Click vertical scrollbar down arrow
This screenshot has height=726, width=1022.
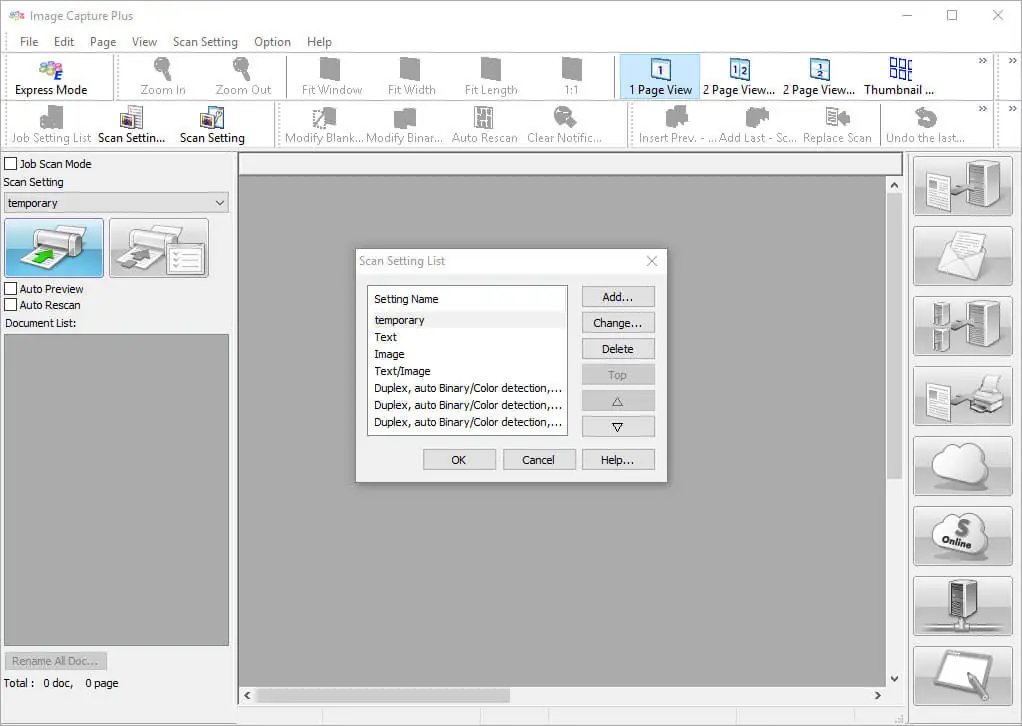pyautogui.click(x=894, y=678)
